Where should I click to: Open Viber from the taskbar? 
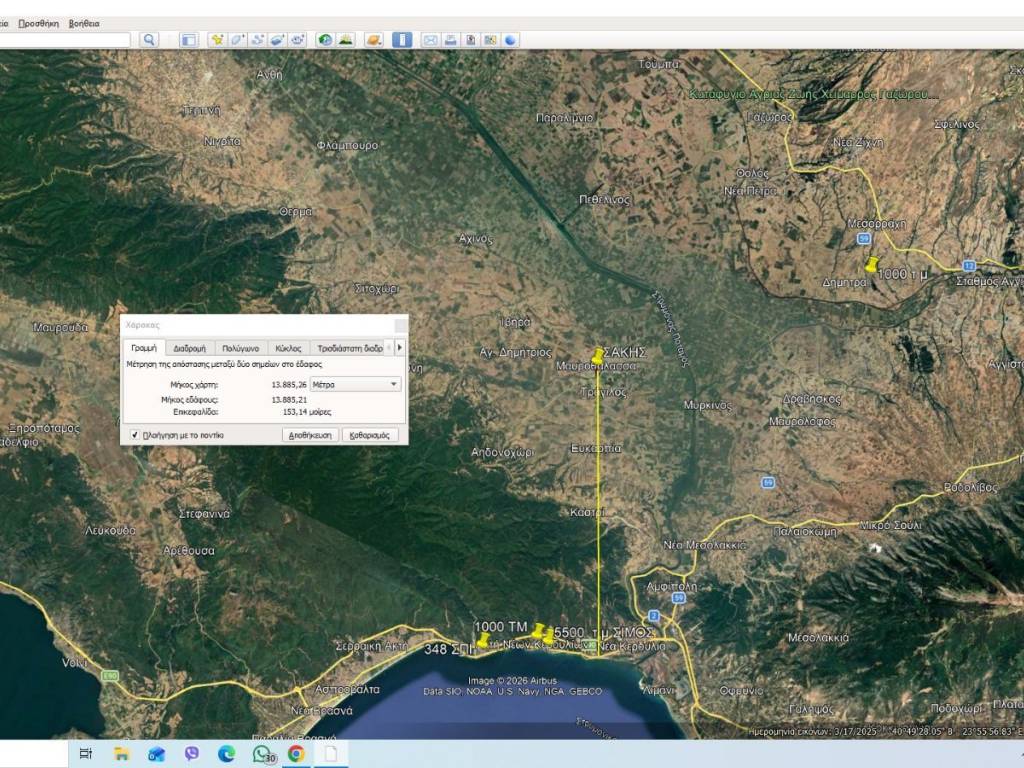pyautogui.click(x=191, y=754)
